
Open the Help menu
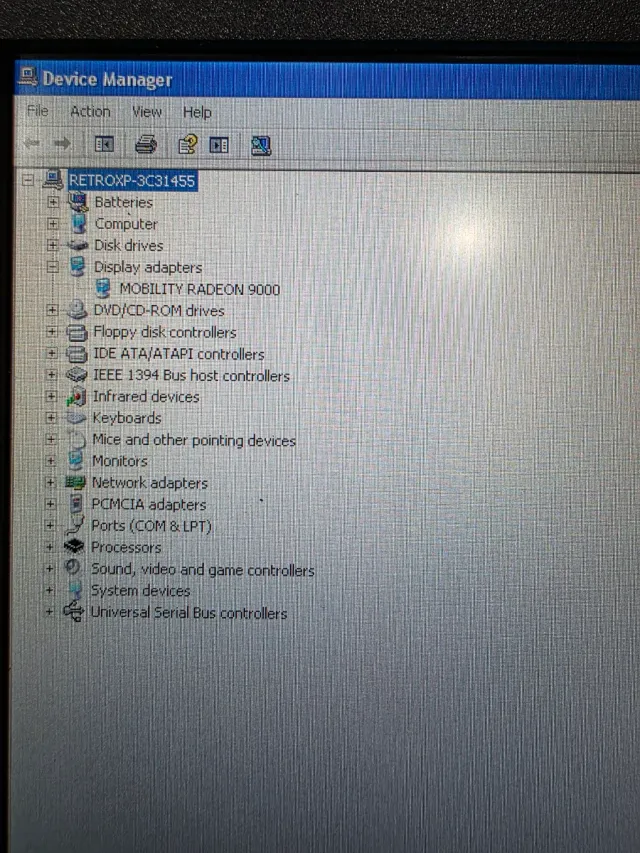(196, 113)
